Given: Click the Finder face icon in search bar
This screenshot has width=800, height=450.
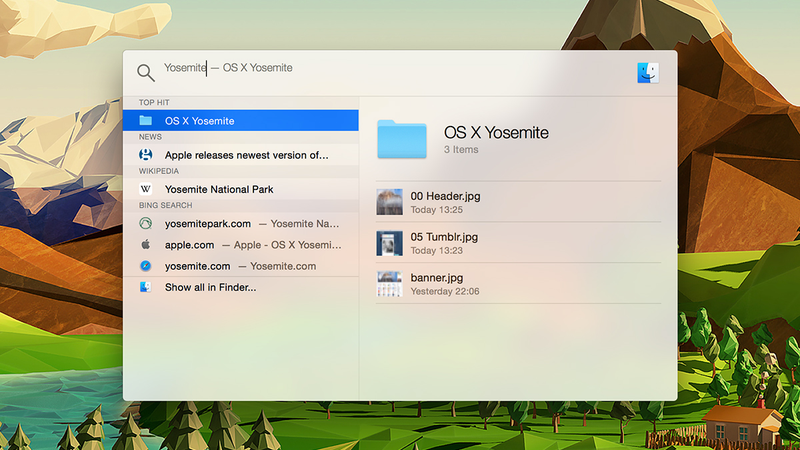Looking at the screenshot, I should [648, 73].
